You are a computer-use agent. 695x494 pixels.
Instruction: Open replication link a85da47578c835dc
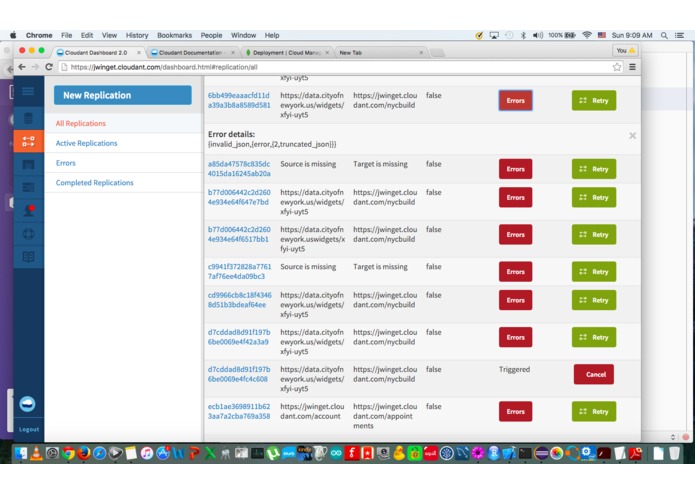coord(239,169)
